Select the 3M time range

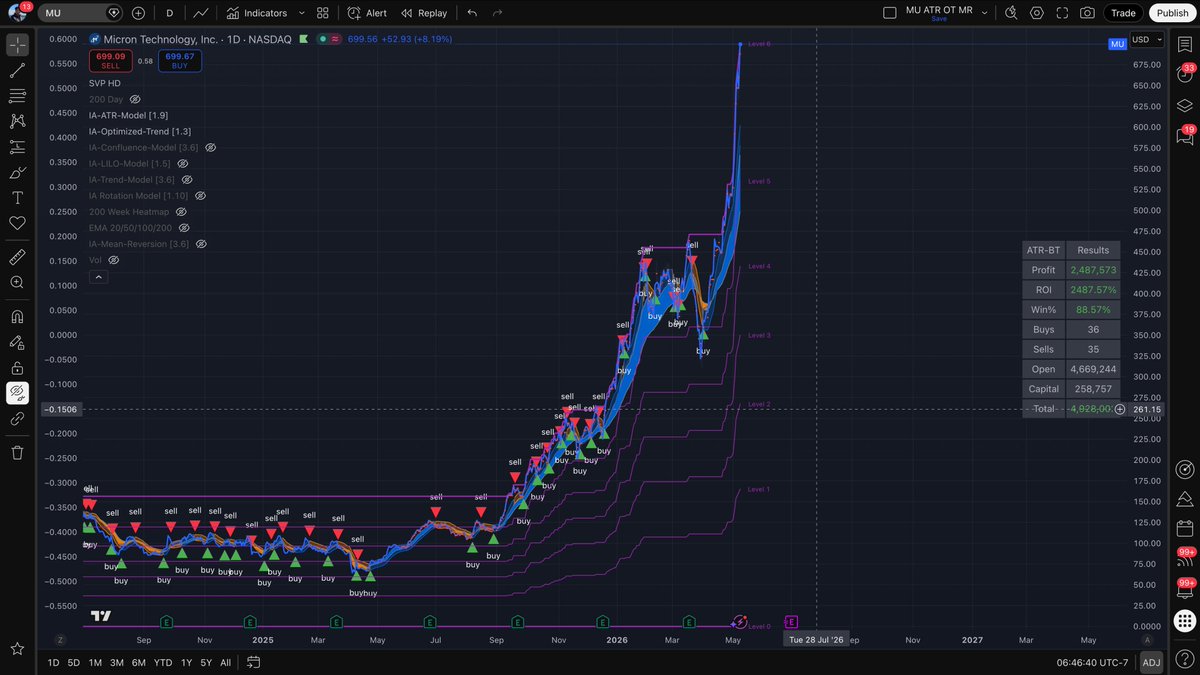click(x=117, y=662)
